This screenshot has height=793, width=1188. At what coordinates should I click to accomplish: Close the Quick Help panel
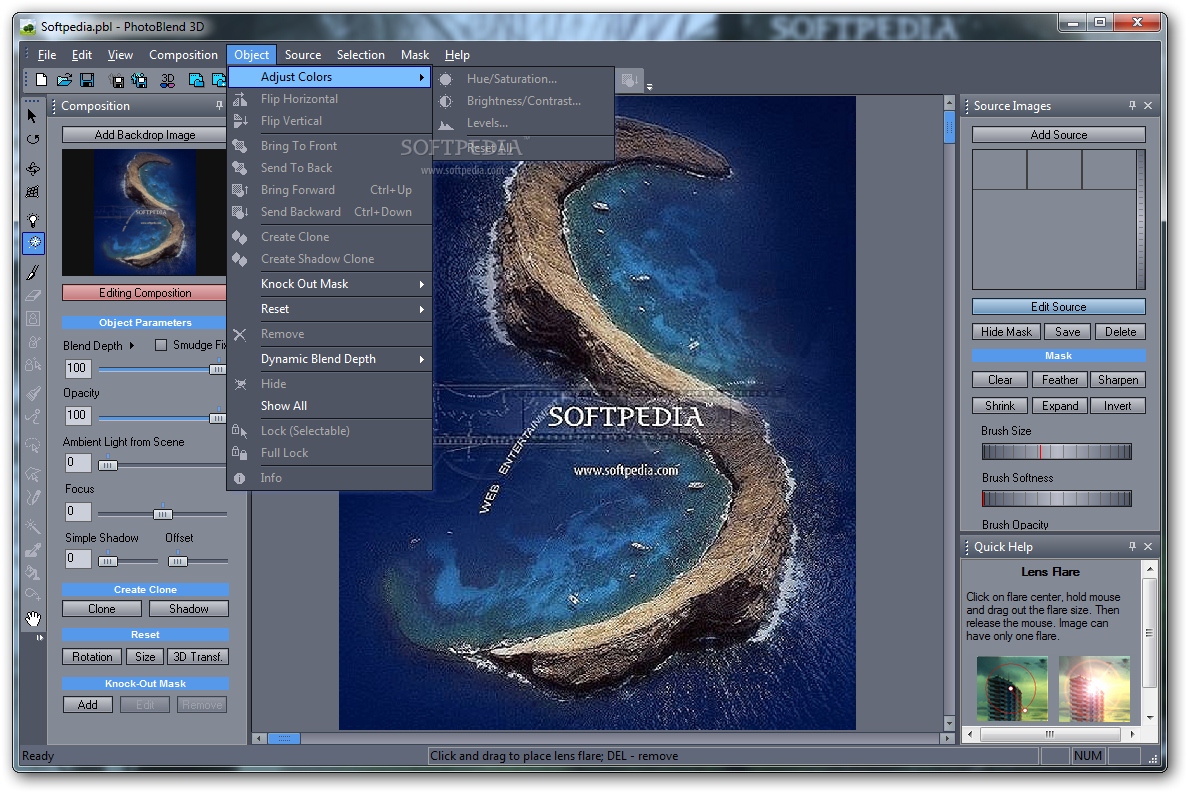(1148, 546)
